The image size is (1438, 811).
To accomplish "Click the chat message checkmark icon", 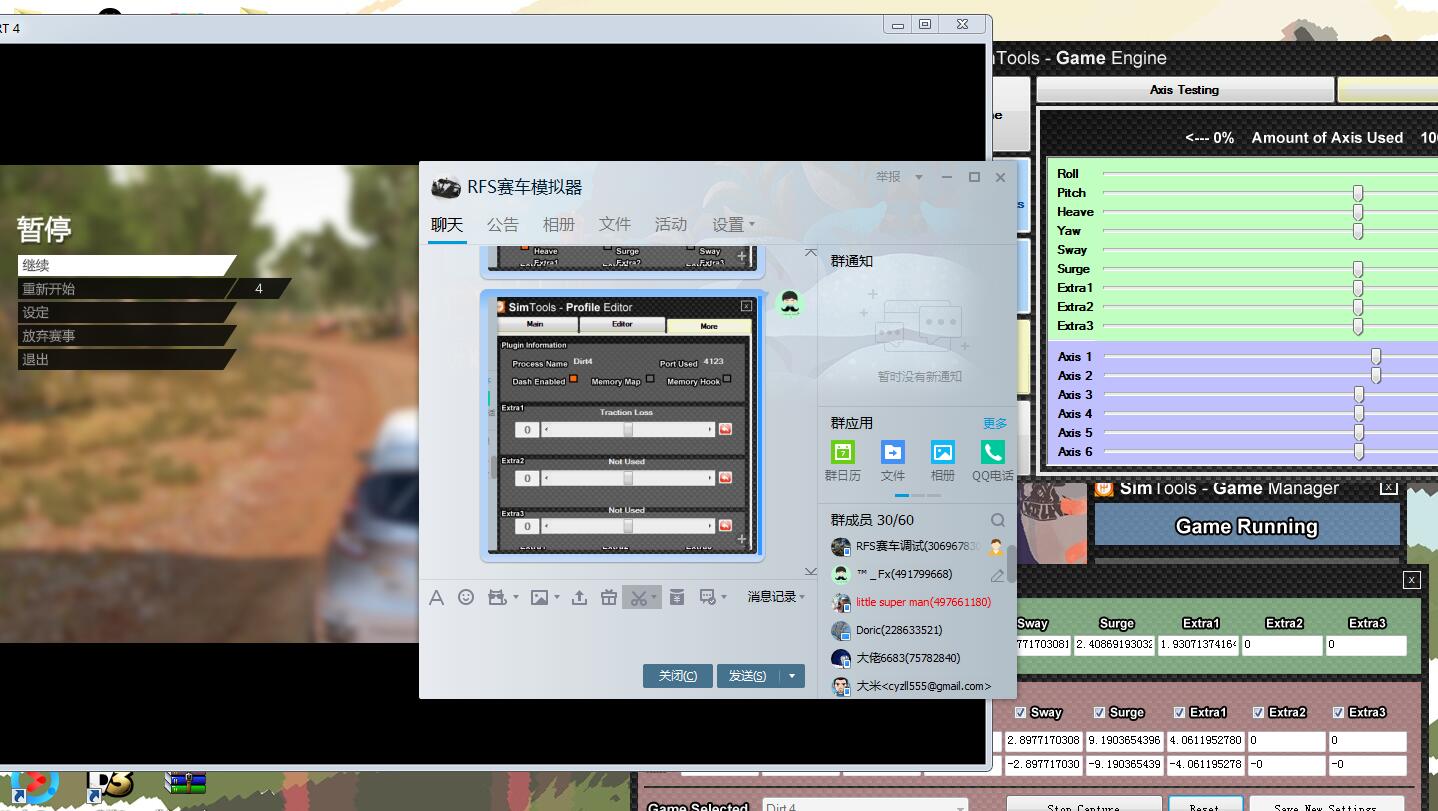I will (707, 597).
